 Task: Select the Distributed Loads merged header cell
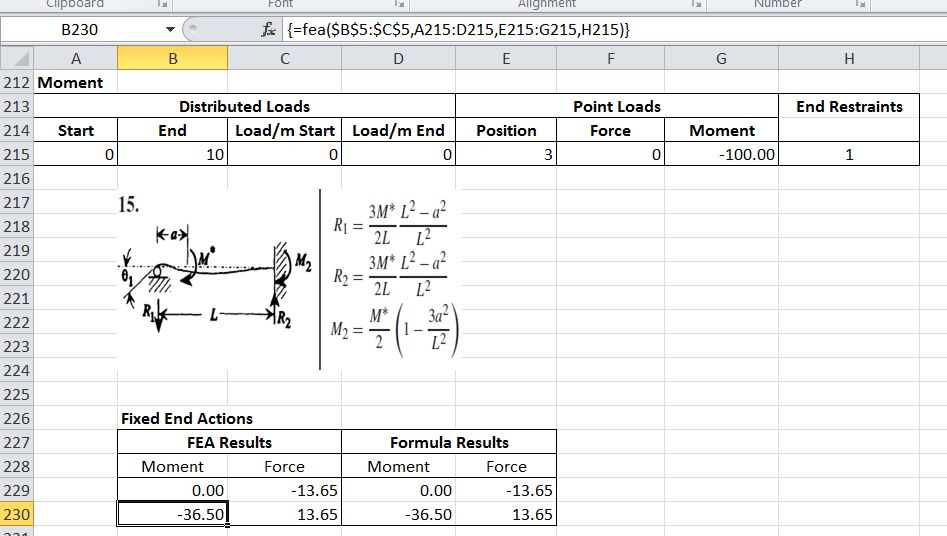click(244, 106)
